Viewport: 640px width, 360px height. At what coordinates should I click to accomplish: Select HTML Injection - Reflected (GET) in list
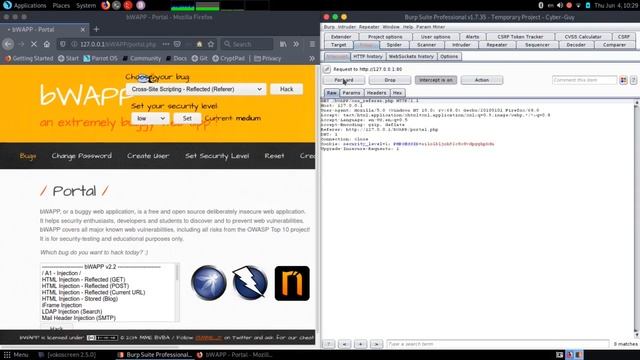click(83, 280)
